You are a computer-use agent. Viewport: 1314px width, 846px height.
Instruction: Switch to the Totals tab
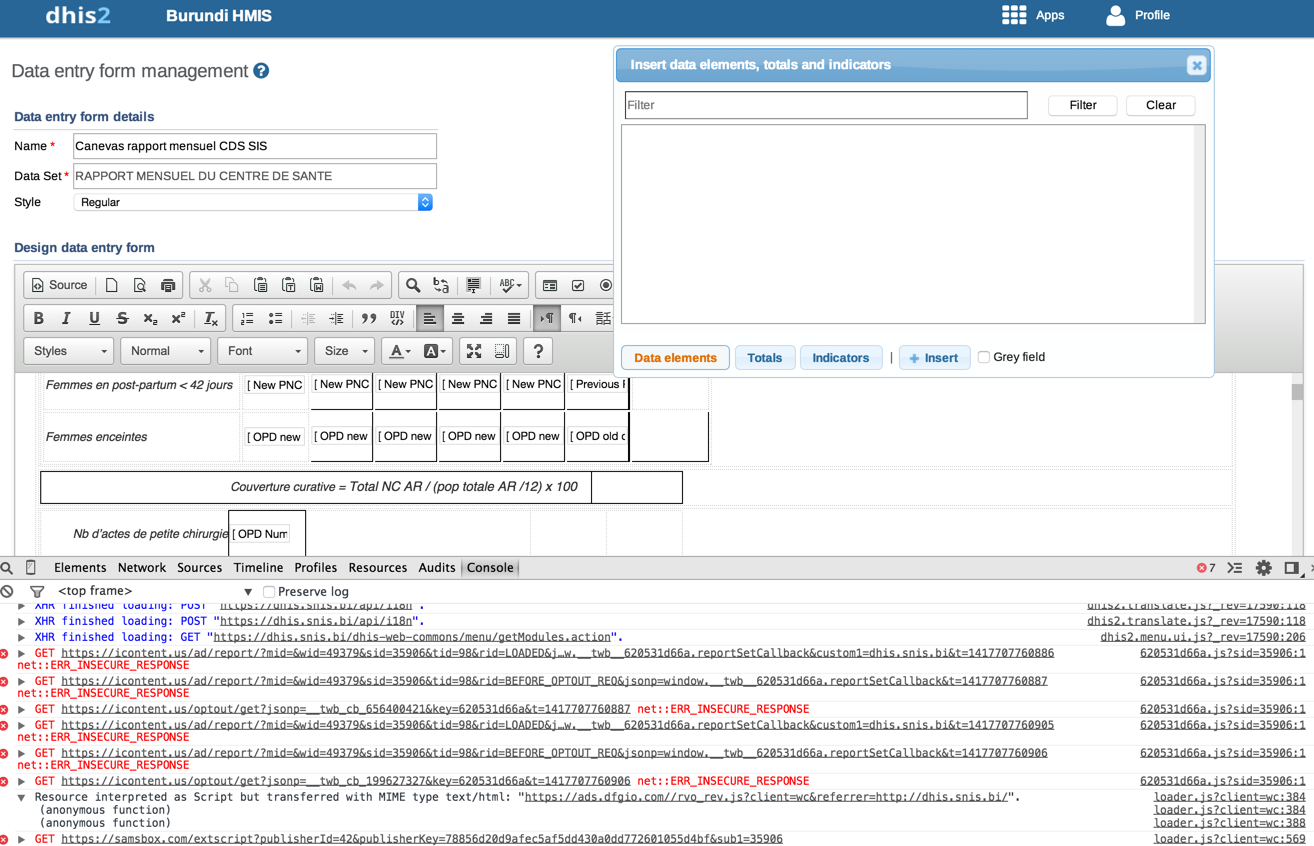(764, 358)
